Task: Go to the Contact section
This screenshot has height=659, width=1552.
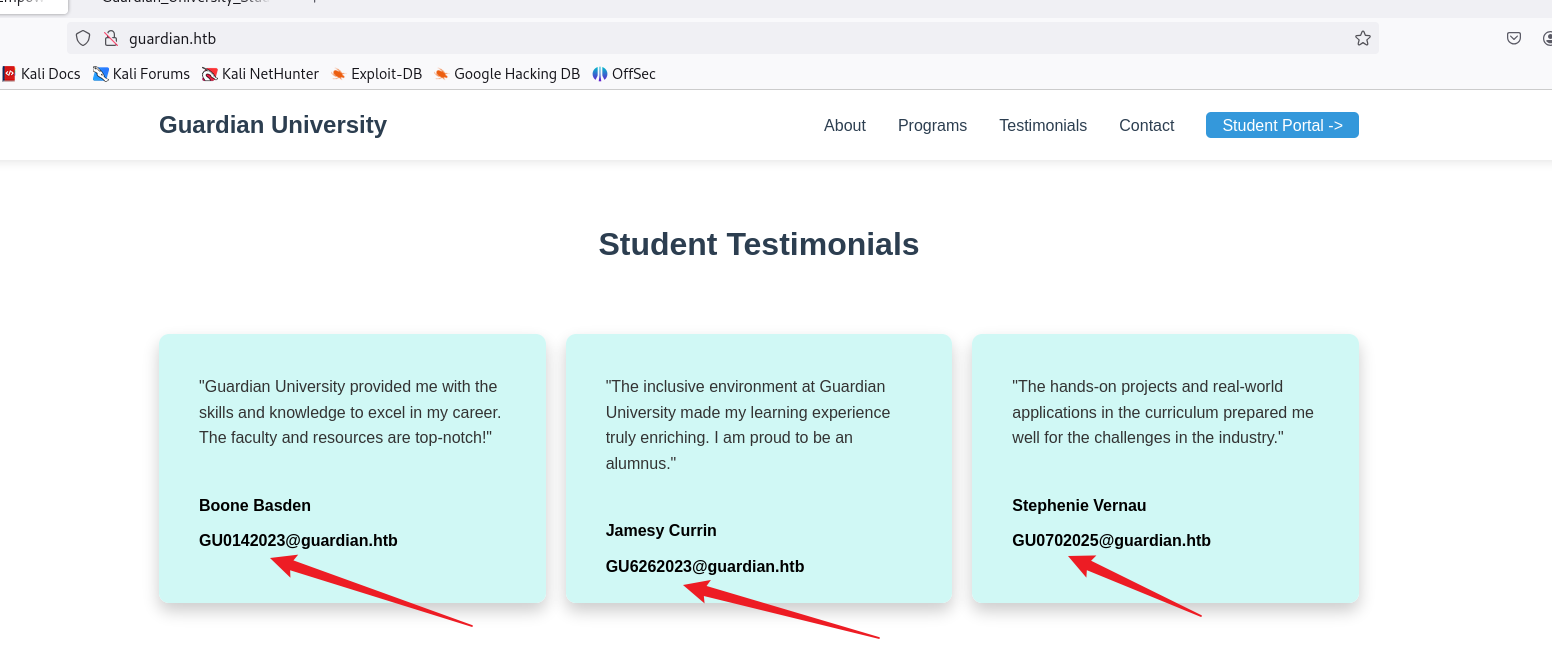Action: pyautogui.click(x=1146, y=125)
